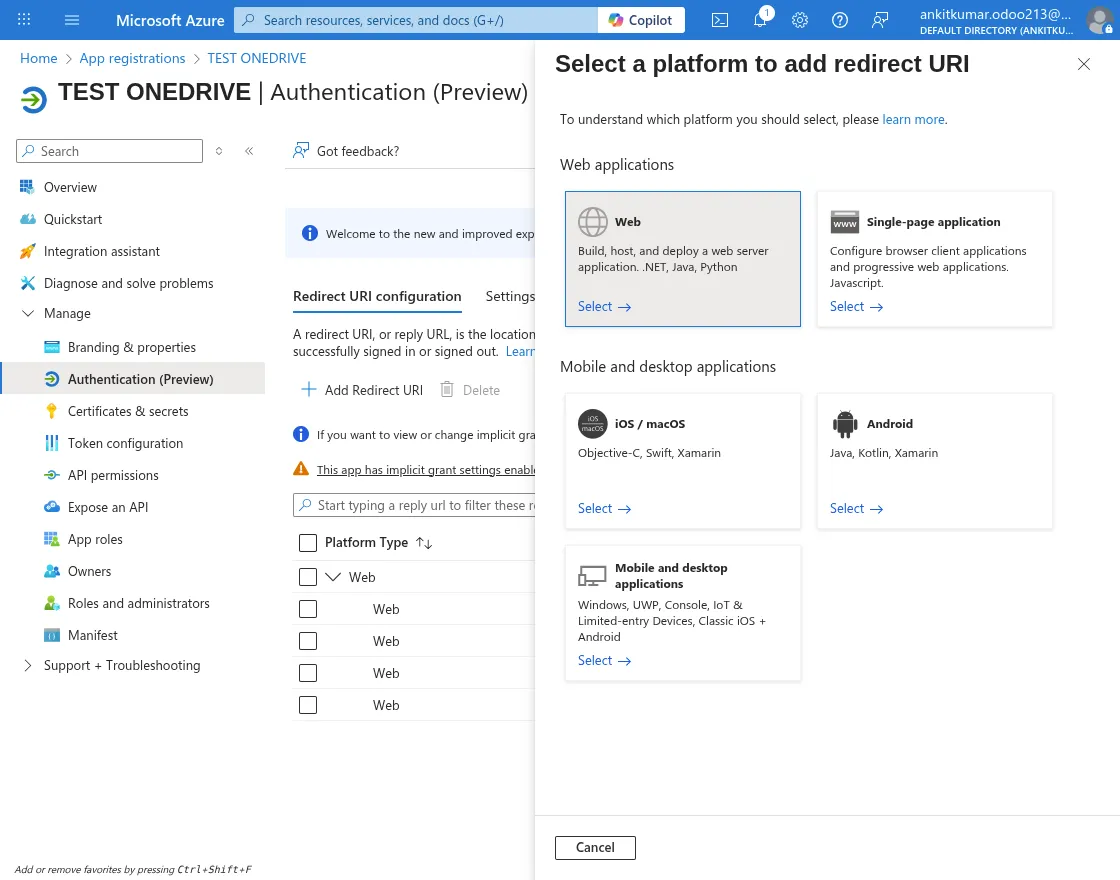Click the learn more link
This screenshot has height=880, width=1120.
pyautogui.click(x=913, y=119)
